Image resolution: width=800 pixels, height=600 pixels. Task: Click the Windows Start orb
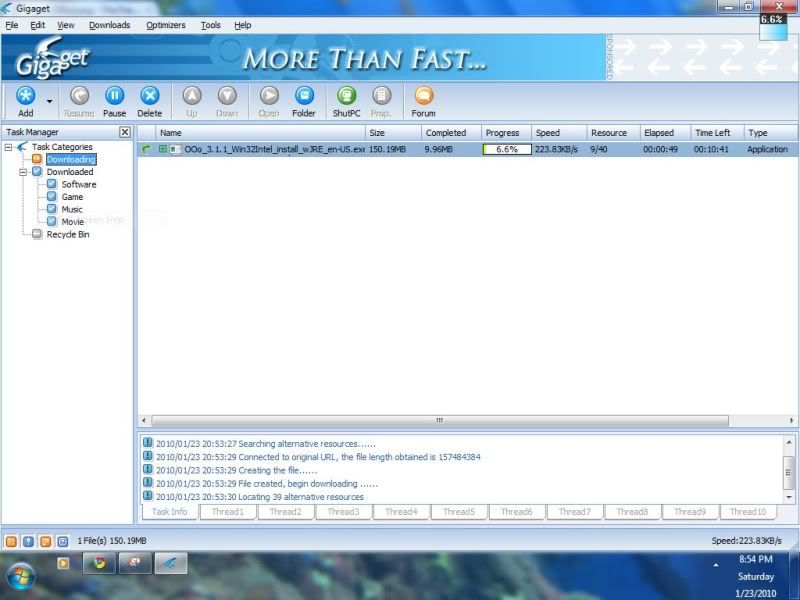[x=21, y=574]
